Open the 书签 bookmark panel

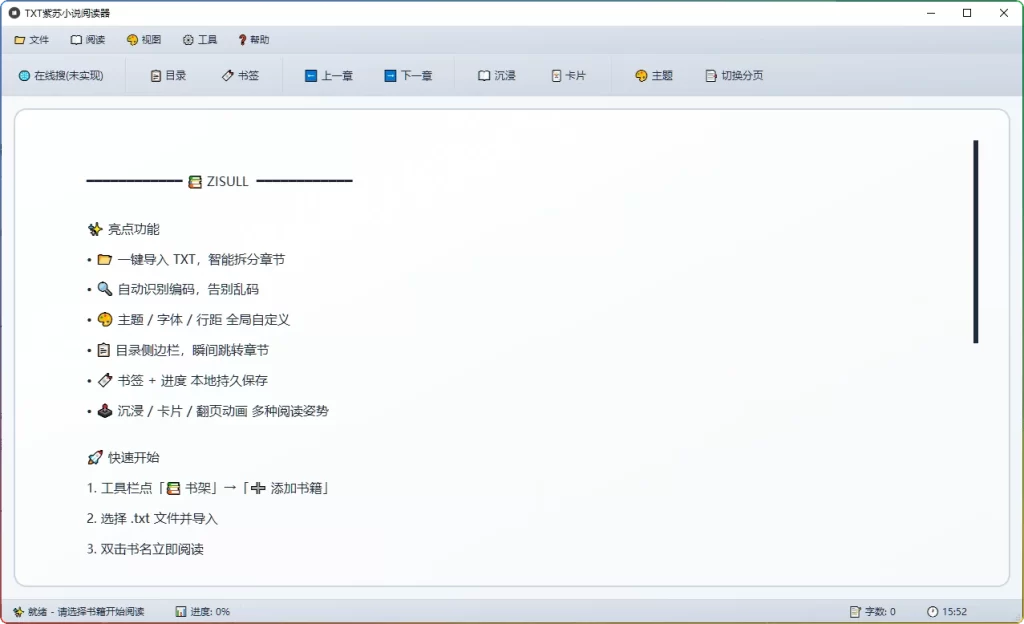click(241, 74)
